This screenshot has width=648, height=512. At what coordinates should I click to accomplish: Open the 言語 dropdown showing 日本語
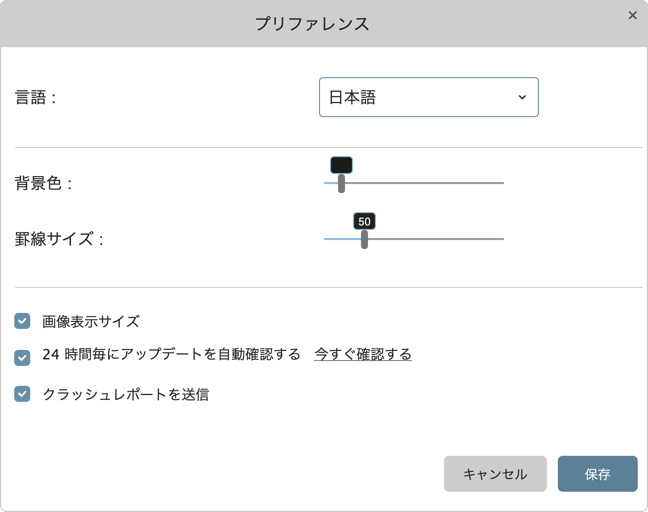(429, 97)
